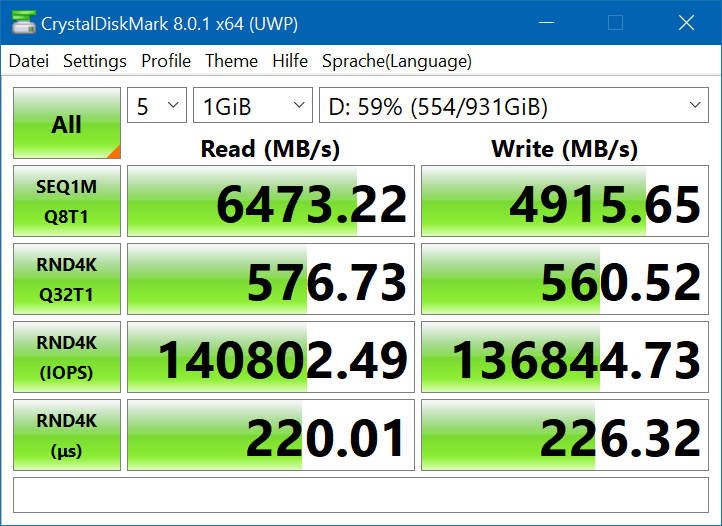This screenshot has width=722, height=526.
Task: Open the Sprache(Language) menu
Action: [396, 61]
